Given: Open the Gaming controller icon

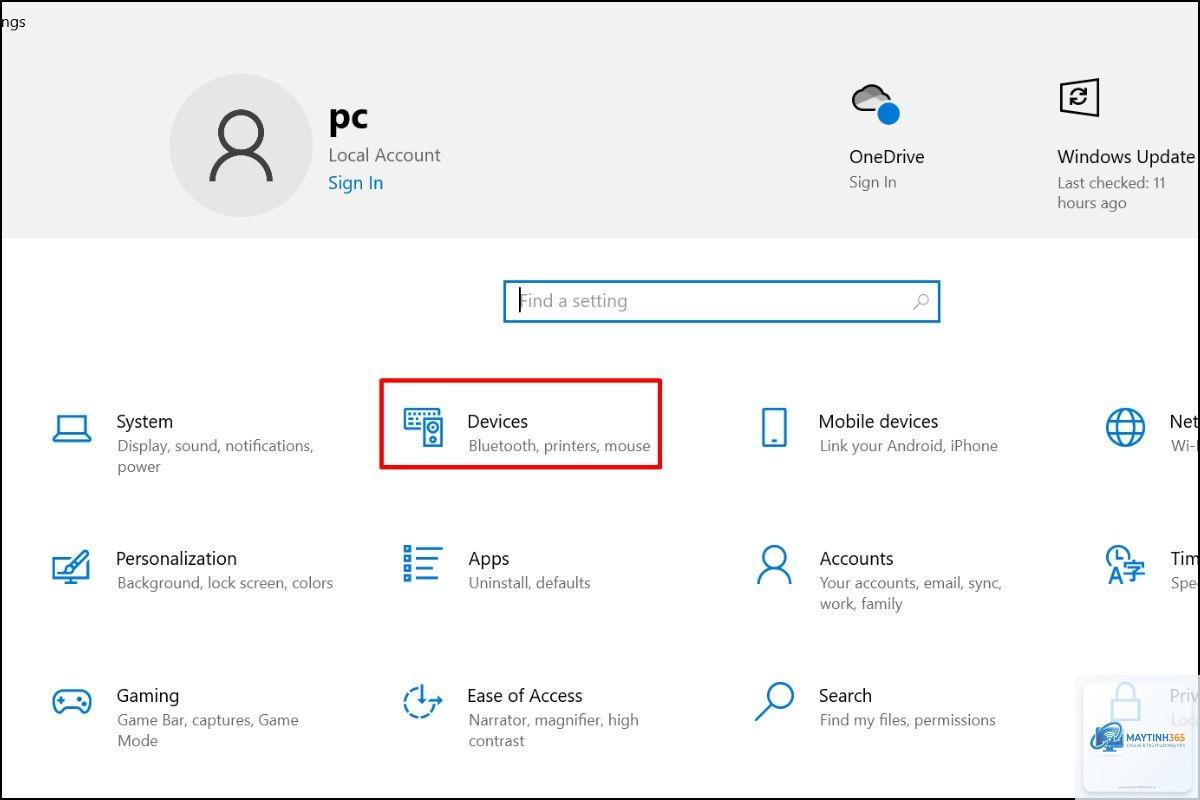Looking at the screenshot, I should click(x=71, y=701).
